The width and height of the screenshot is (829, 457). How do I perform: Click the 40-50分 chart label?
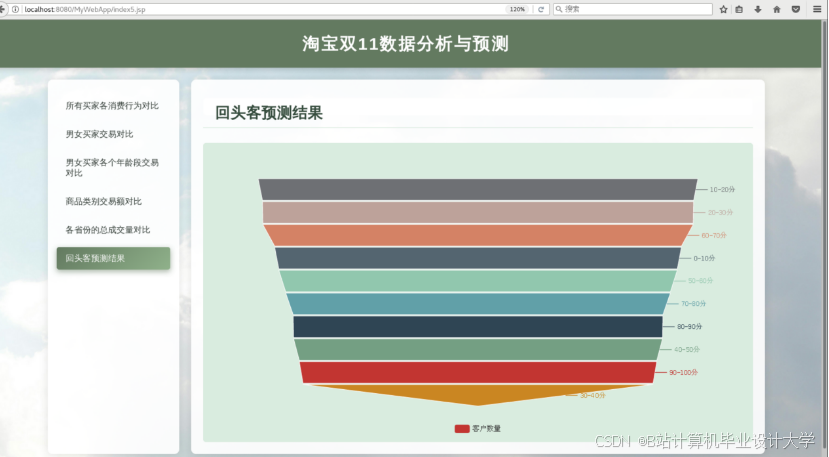click(x=687, y=350)
